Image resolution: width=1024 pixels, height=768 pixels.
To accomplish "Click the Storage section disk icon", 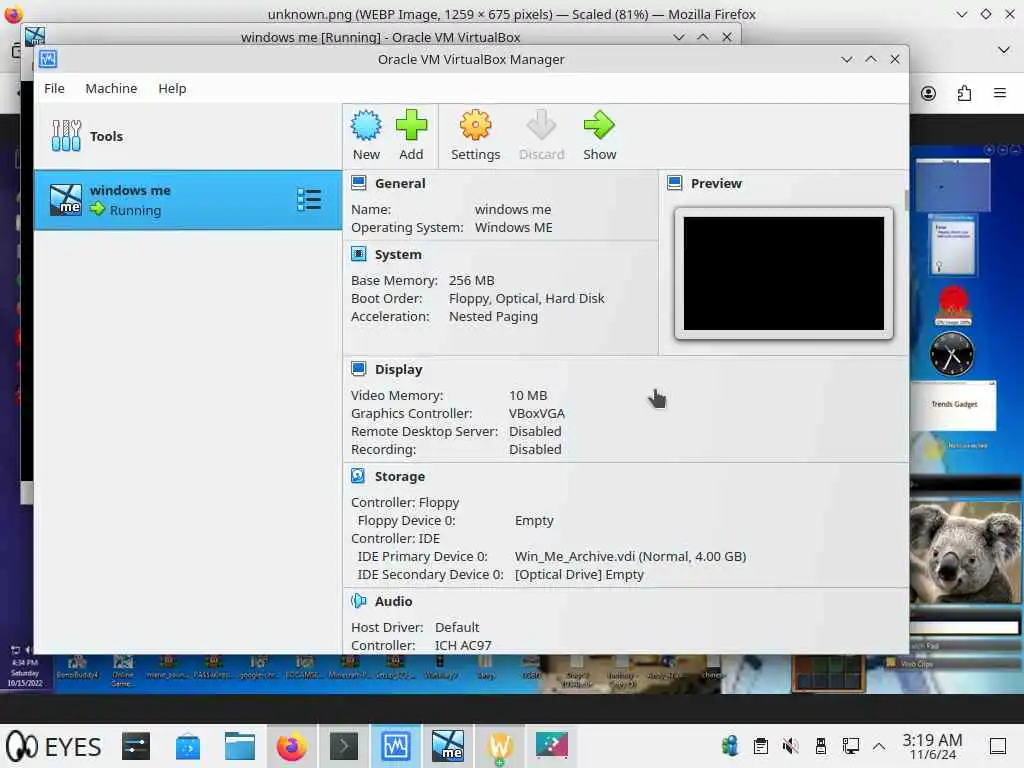I will coord(359,476).
